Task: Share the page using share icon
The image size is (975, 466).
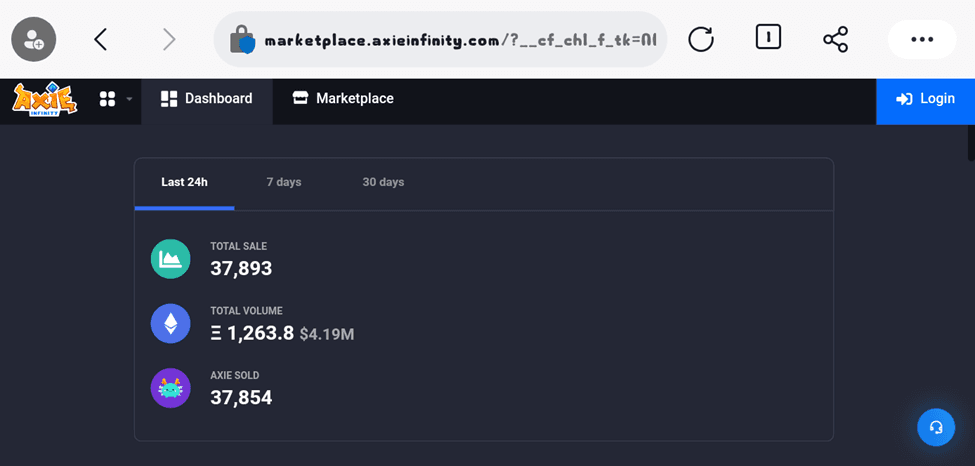Action: point(835,40)
